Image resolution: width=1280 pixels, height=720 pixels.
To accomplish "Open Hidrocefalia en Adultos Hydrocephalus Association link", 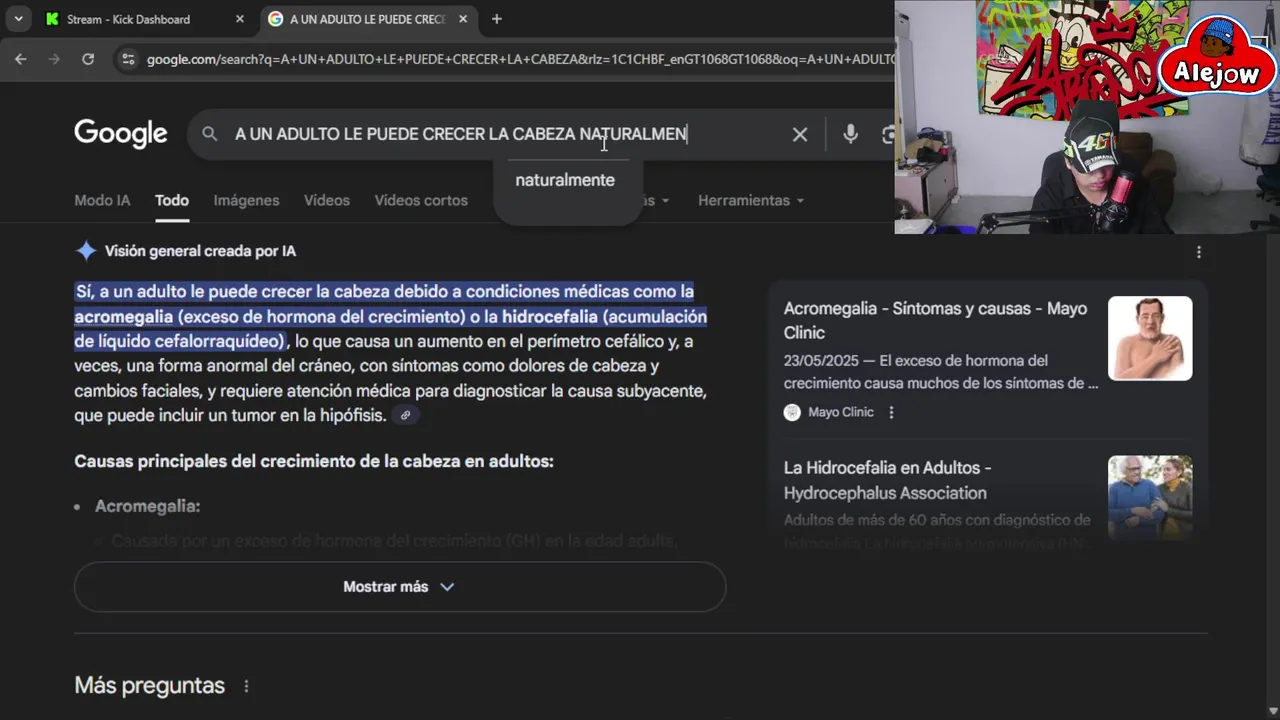I will pos(887,480).
